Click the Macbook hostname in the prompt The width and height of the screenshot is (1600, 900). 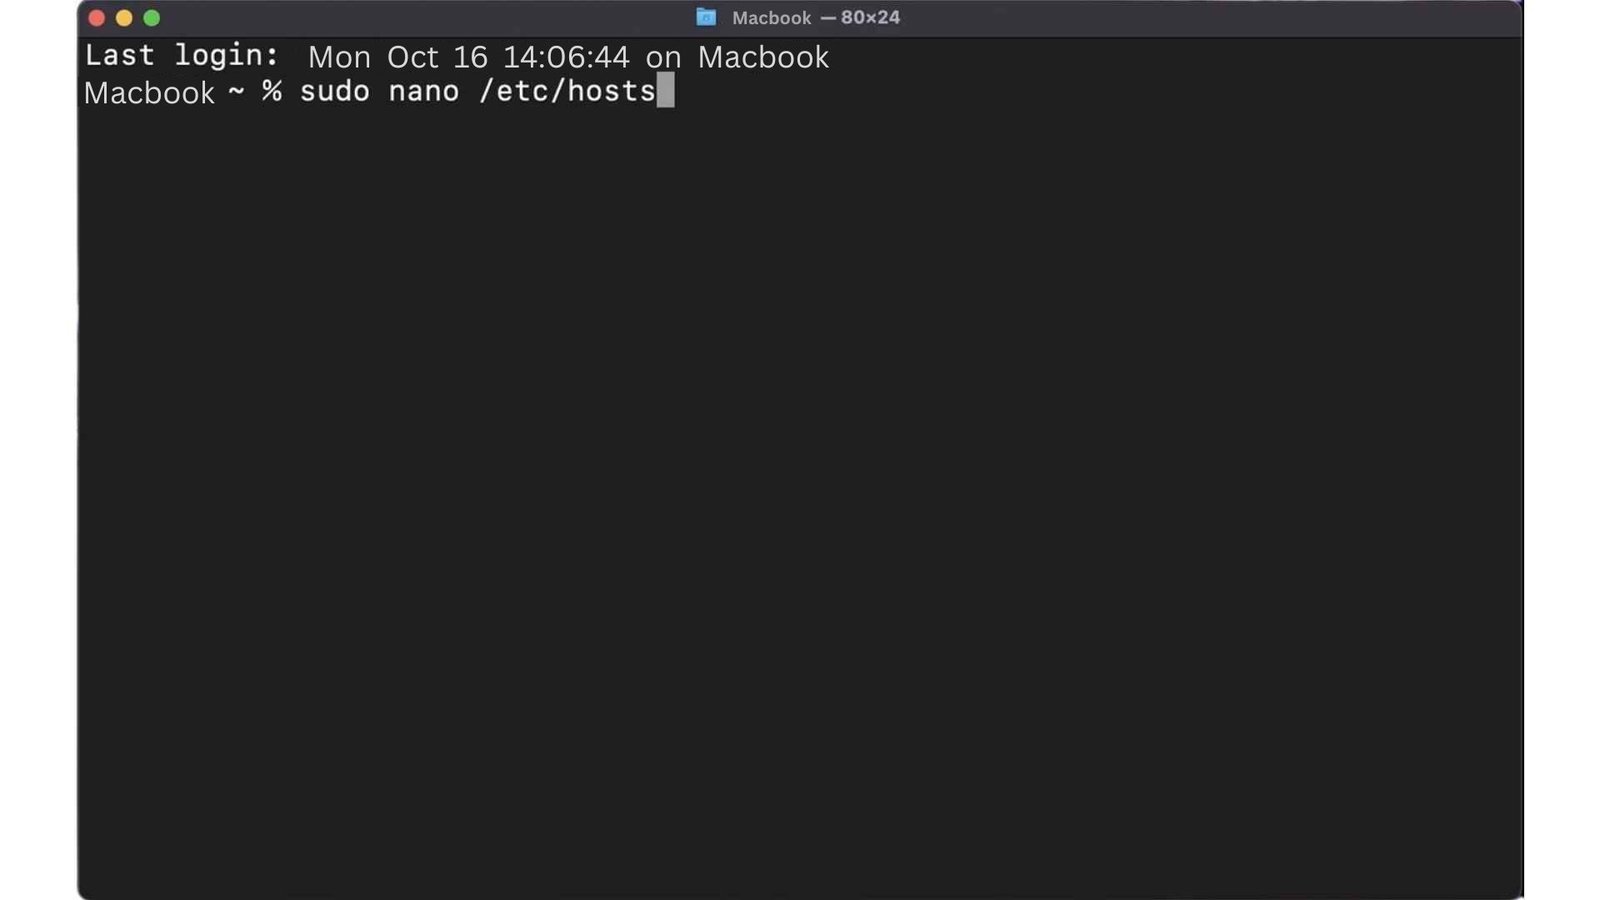coord(149,93)
